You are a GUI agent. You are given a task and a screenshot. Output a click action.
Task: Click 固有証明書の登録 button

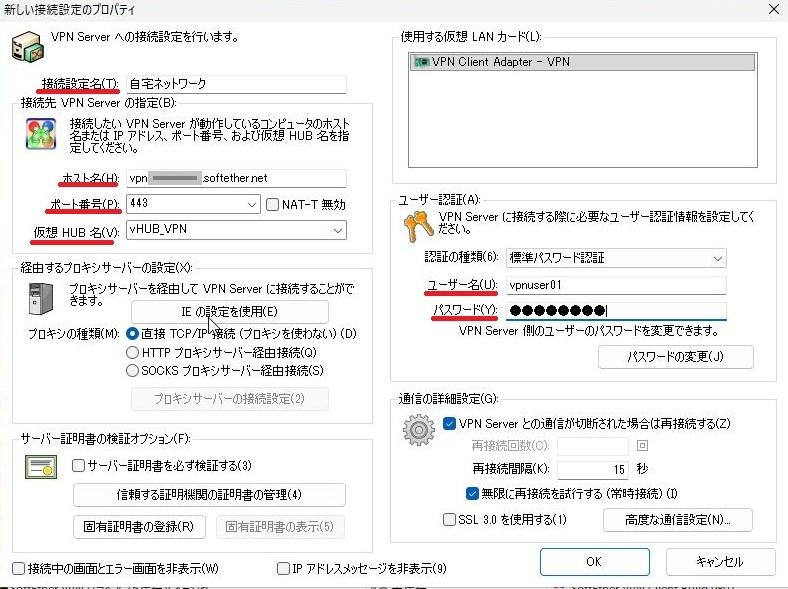139,527
